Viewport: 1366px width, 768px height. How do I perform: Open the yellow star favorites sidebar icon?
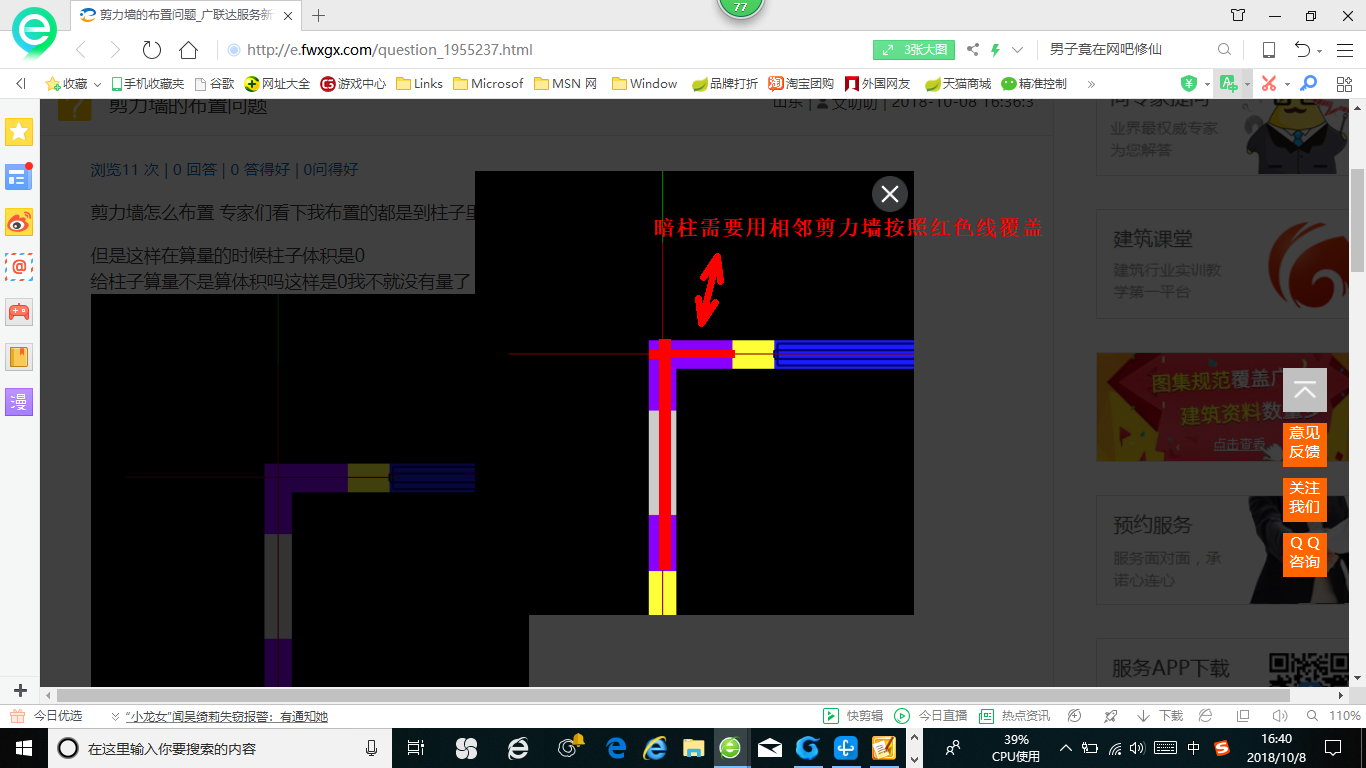click(x=20, y=131)
